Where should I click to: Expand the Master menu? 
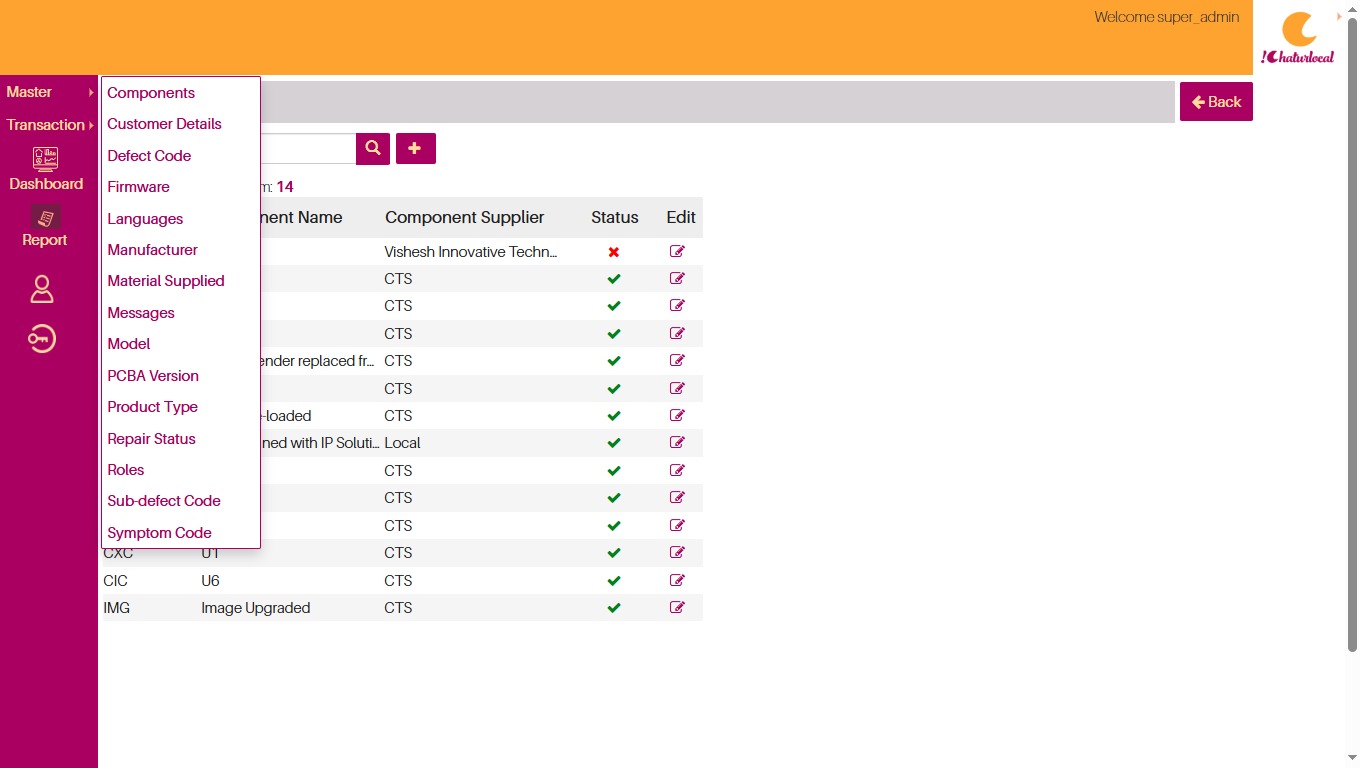(49, 92)
